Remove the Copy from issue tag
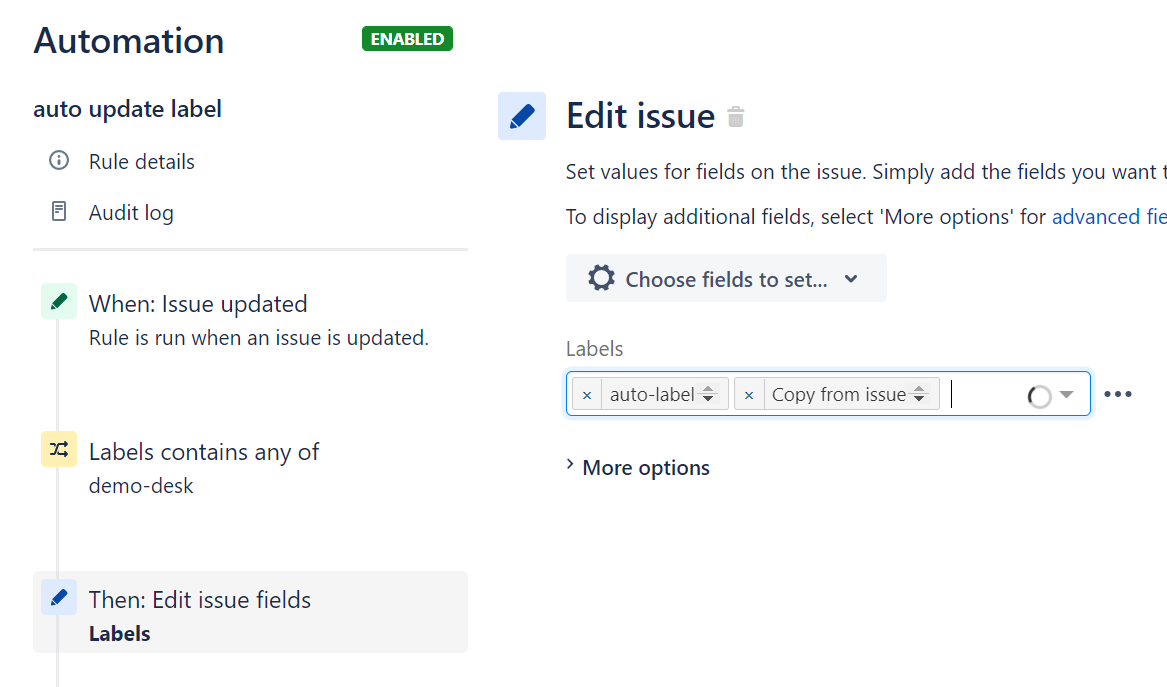 point(749,394)
